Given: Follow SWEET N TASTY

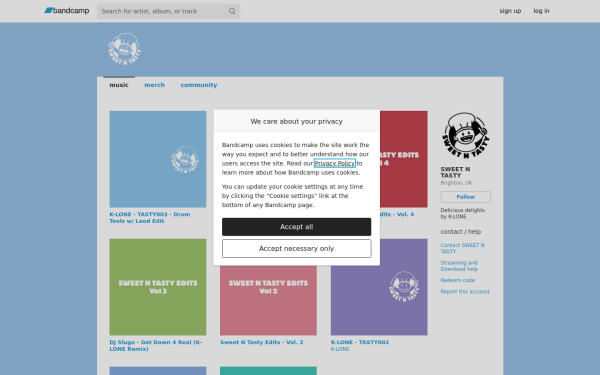Looking at the screenshot, I should pos(465,197).
